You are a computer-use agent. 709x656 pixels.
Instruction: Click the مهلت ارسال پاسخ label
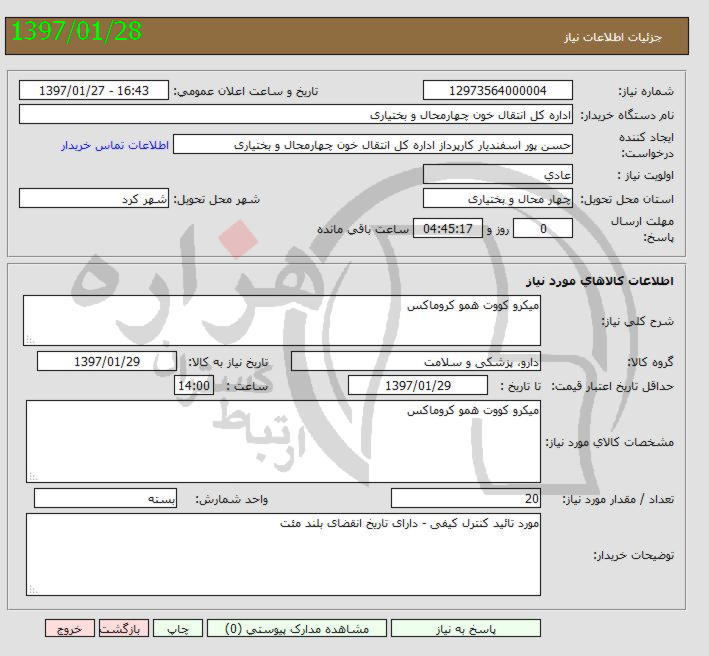pos(642,229)
